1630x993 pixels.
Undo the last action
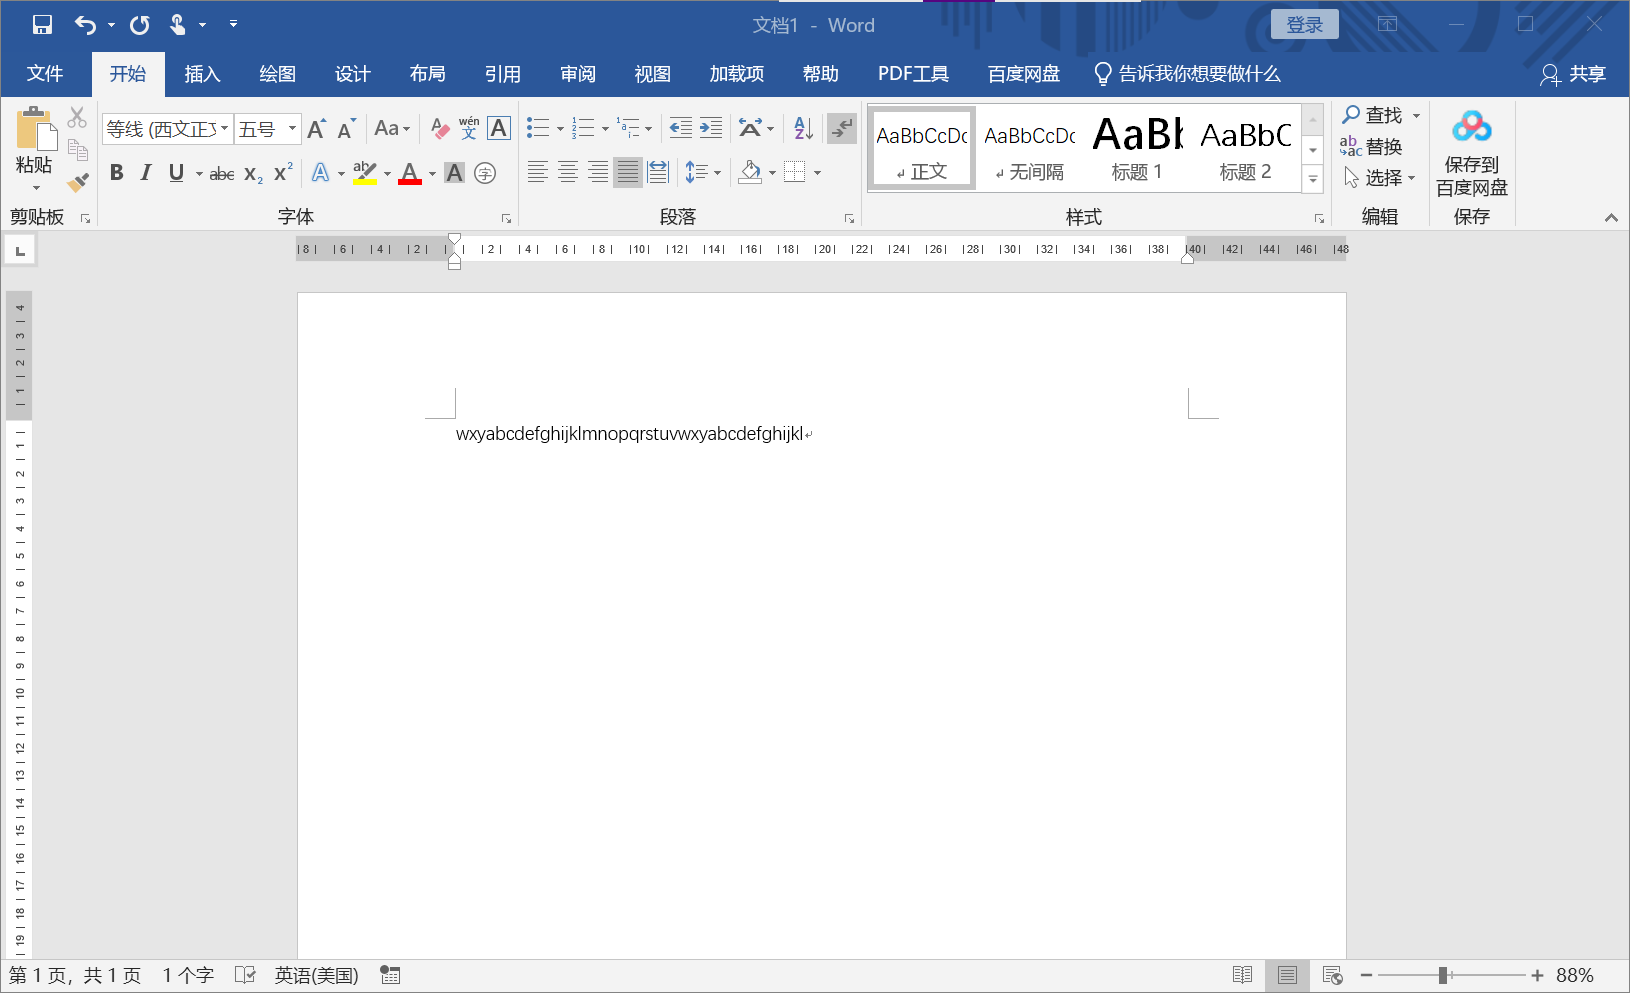(86, 25)
